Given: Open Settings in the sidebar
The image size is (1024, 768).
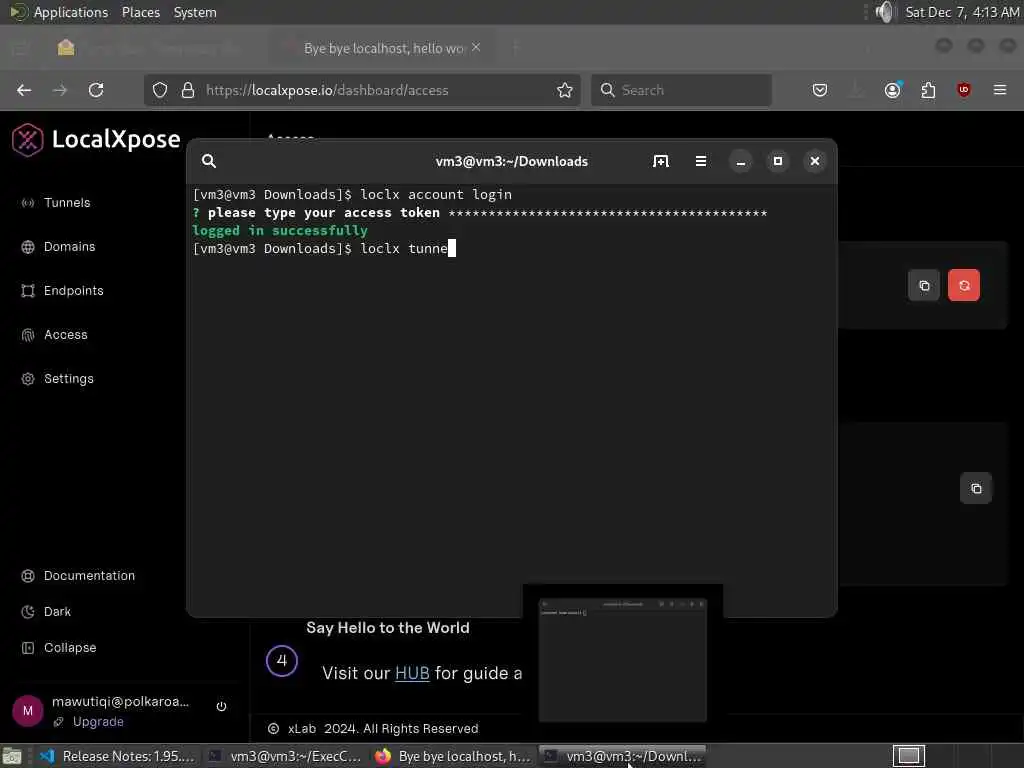Looking at the screenshot, I should 57,379.
